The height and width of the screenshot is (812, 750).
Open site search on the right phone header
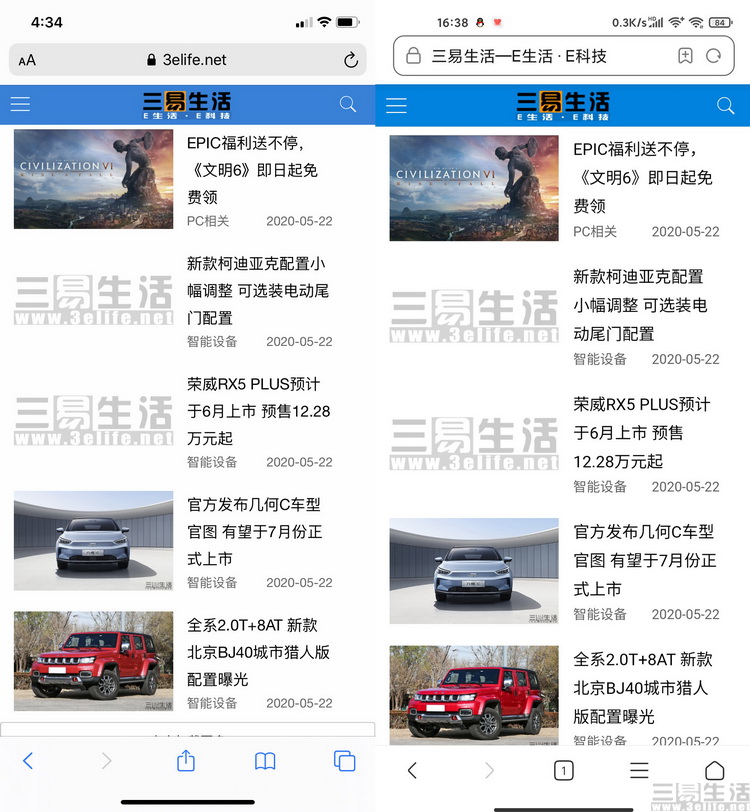point(725,105)
